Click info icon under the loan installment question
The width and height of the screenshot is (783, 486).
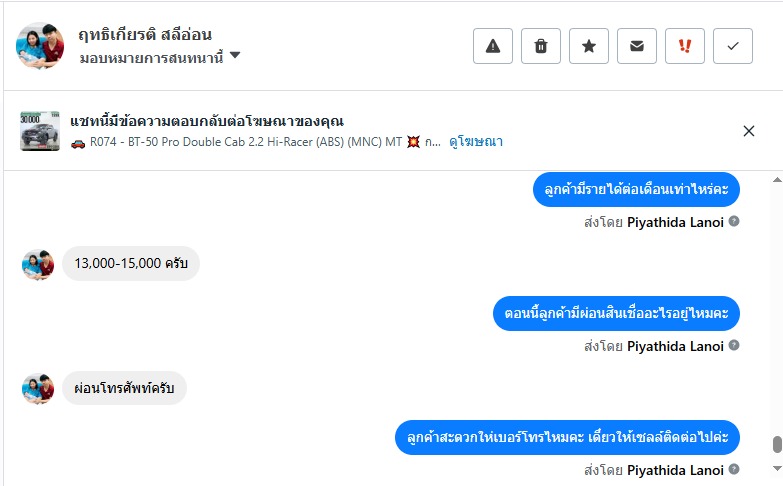[x=734, y=346]
